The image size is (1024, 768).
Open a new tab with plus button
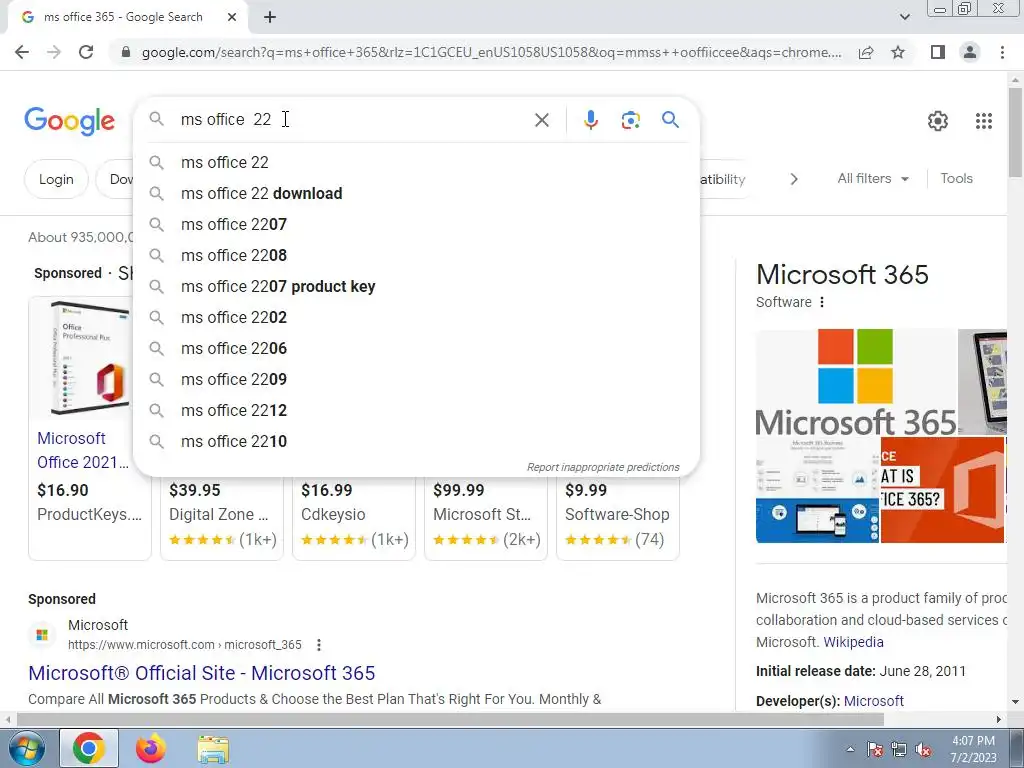click(x=270, y=18)
